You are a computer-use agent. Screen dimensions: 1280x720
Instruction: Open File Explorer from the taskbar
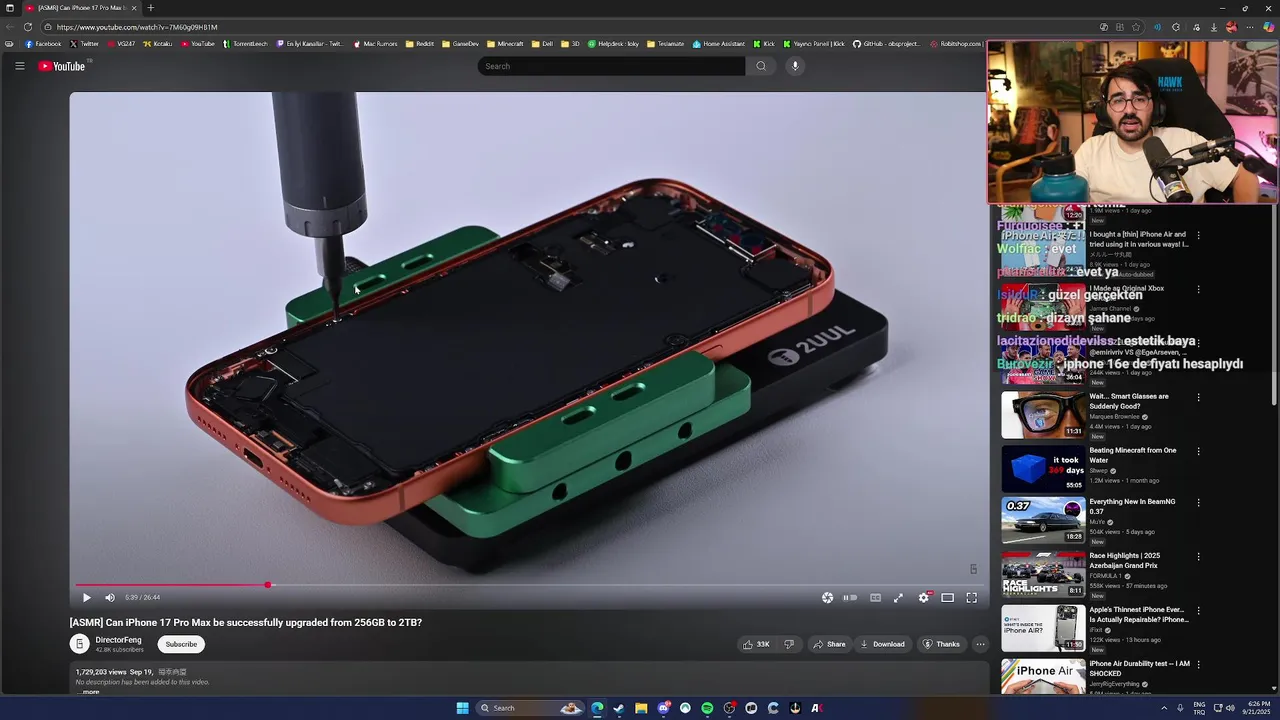[x=641, y=708]
